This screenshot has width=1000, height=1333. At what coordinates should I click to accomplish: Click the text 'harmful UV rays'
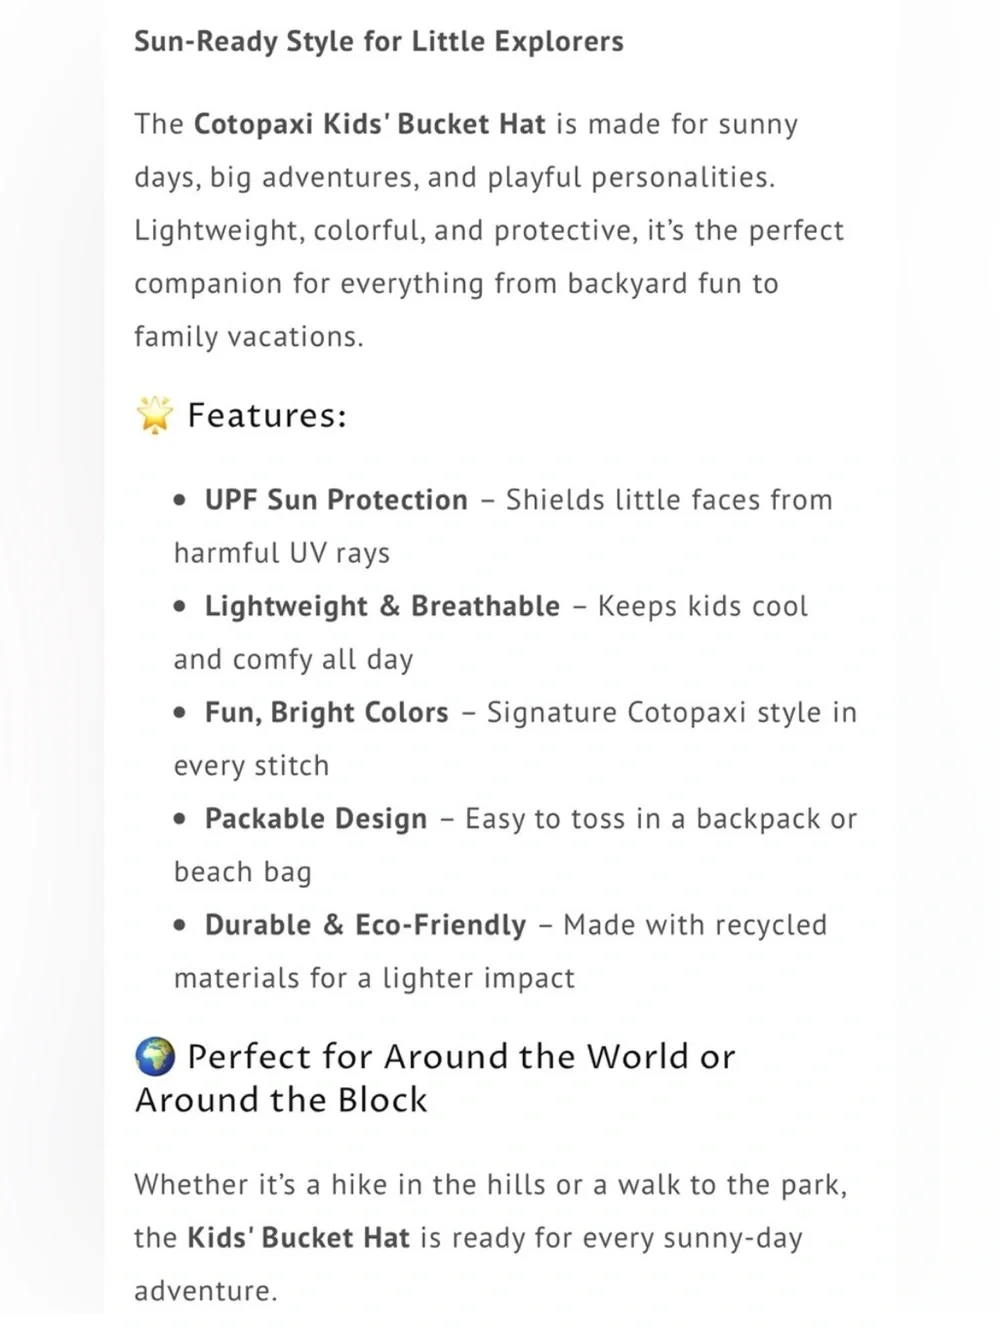pyautogui.click(x=282, y=553)
